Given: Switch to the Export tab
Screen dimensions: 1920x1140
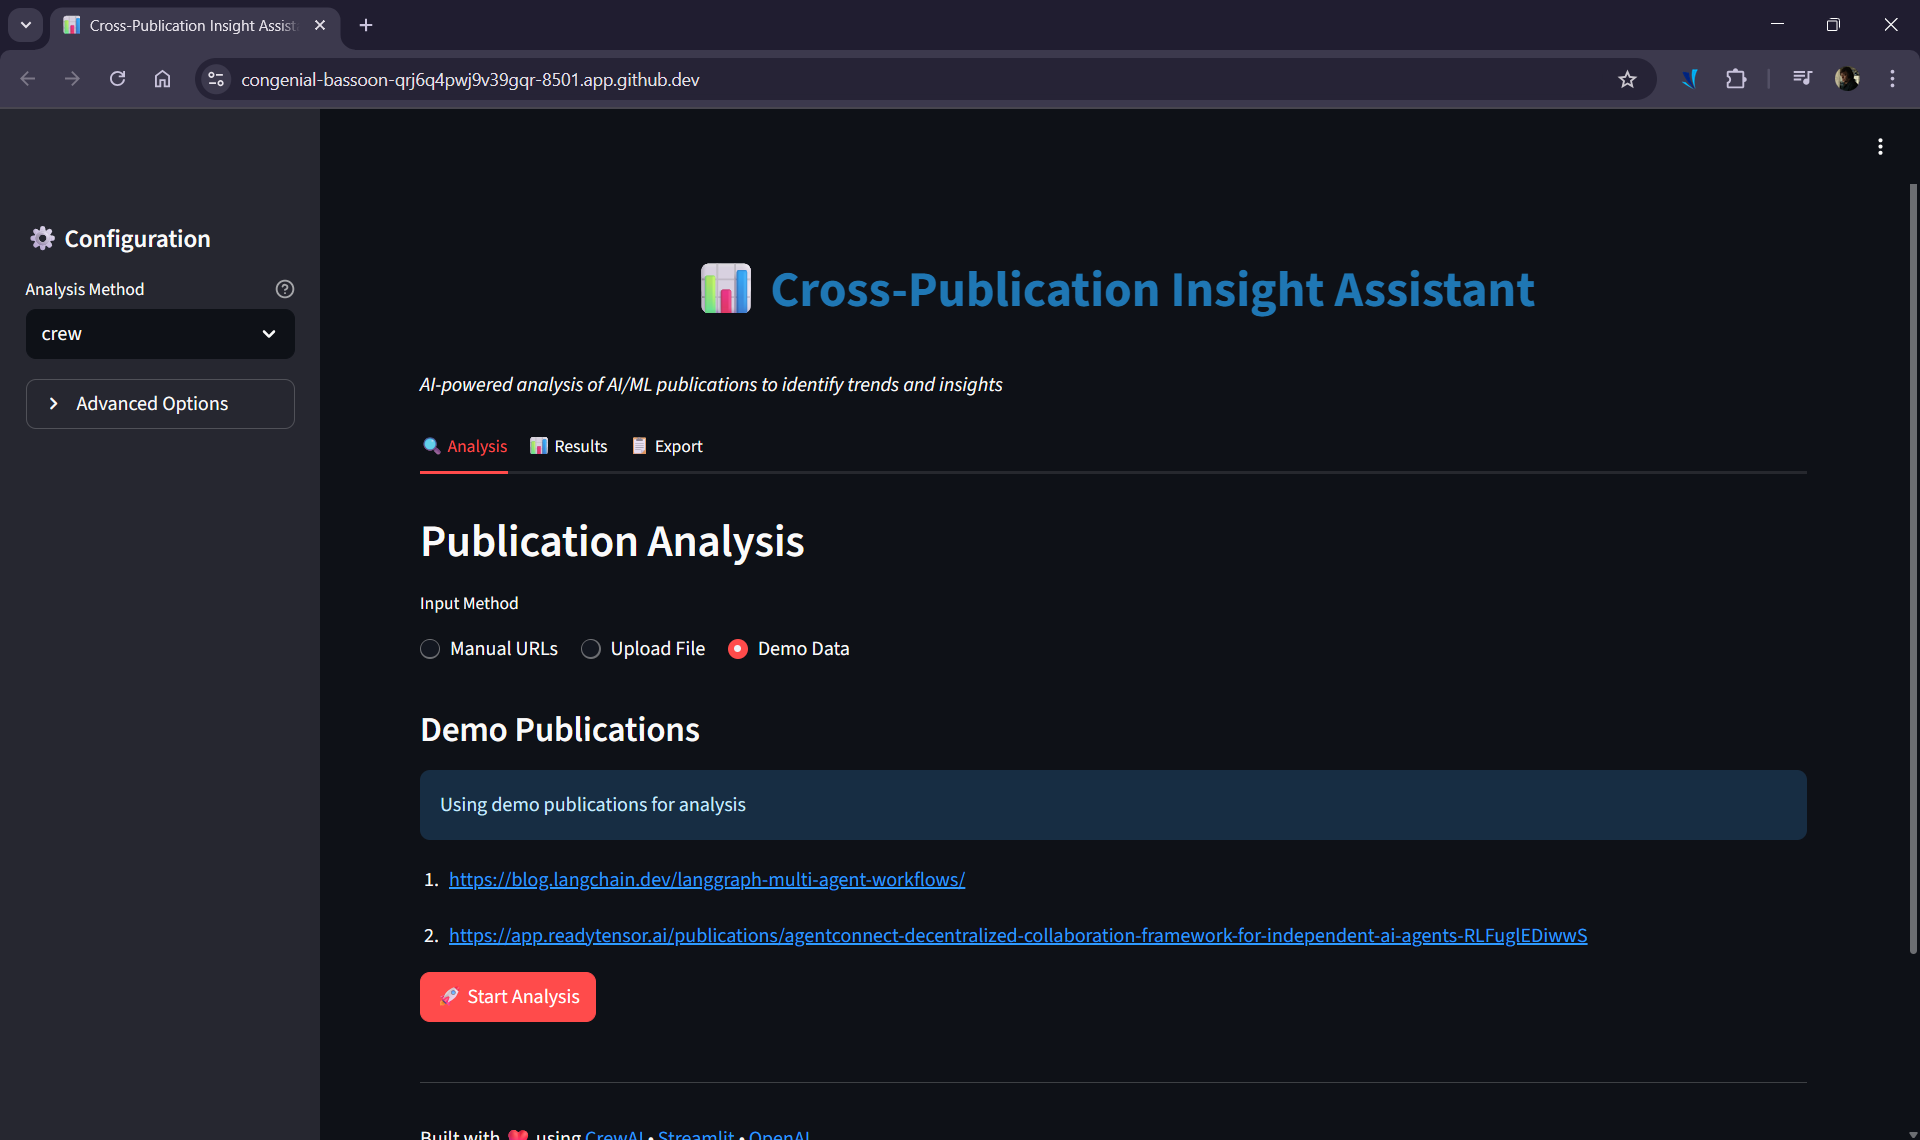Looking at the screenshot, I should coord(667,446).
